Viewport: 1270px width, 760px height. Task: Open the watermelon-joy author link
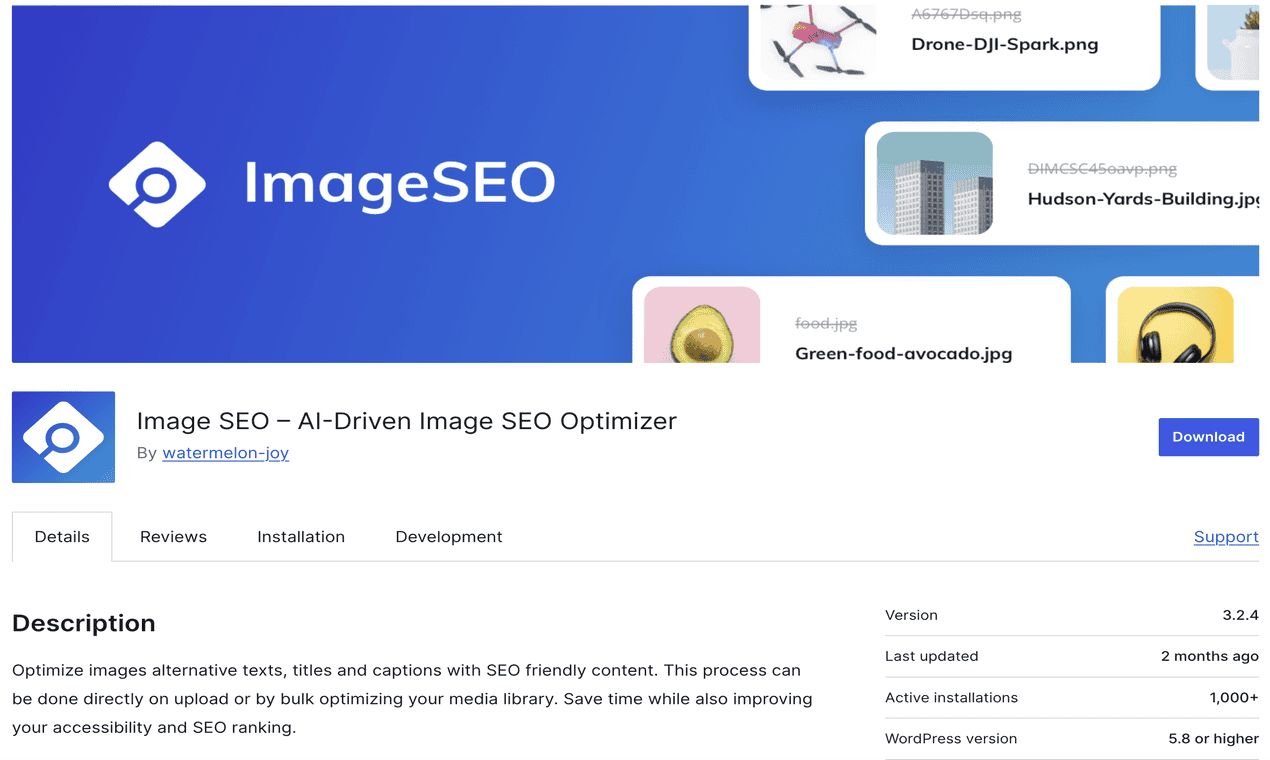coord(226,453)
